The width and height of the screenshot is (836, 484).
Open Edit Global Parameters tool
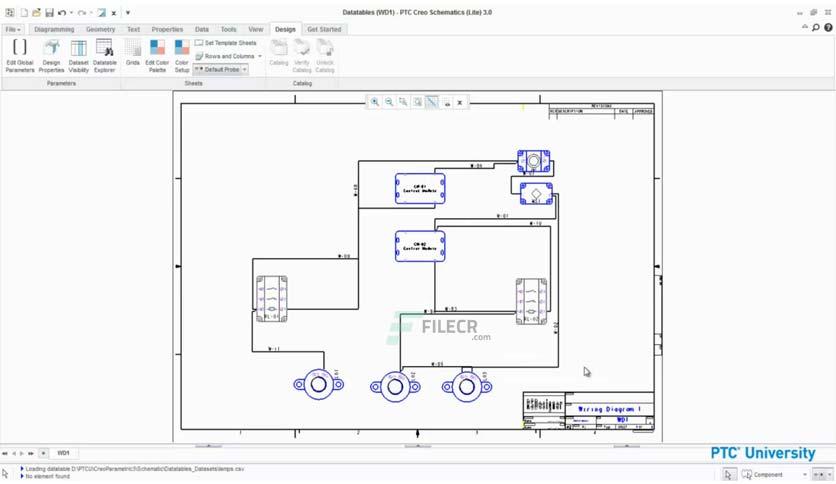pyautogui.click(x=20, y=55)
